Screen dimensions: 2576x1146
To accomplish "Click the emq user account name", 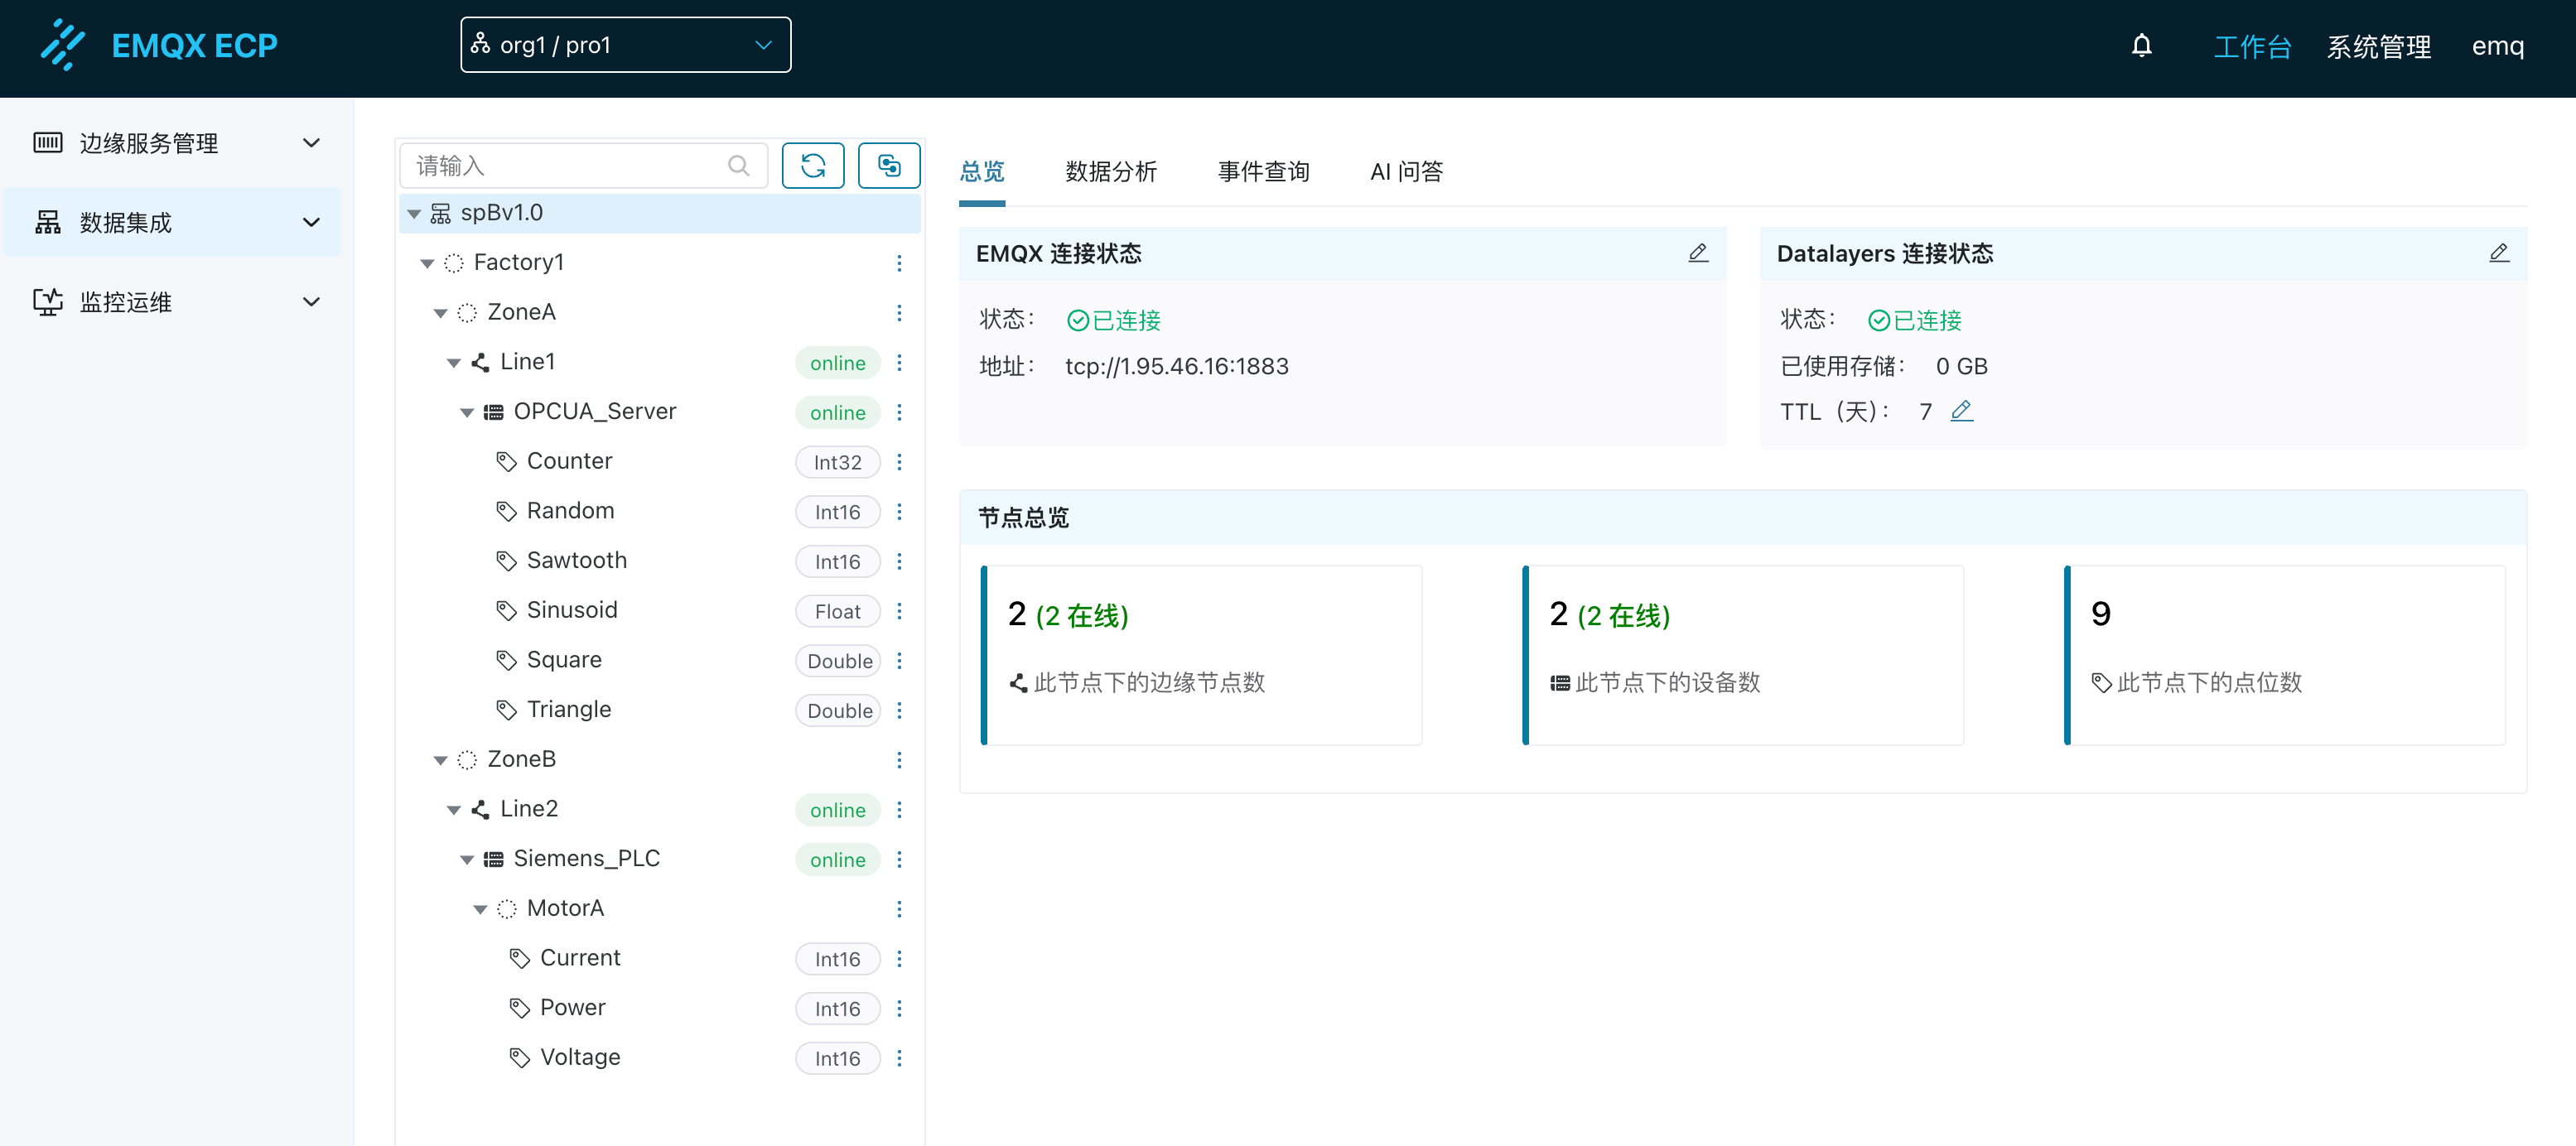I will click(x=2497, y=46).
